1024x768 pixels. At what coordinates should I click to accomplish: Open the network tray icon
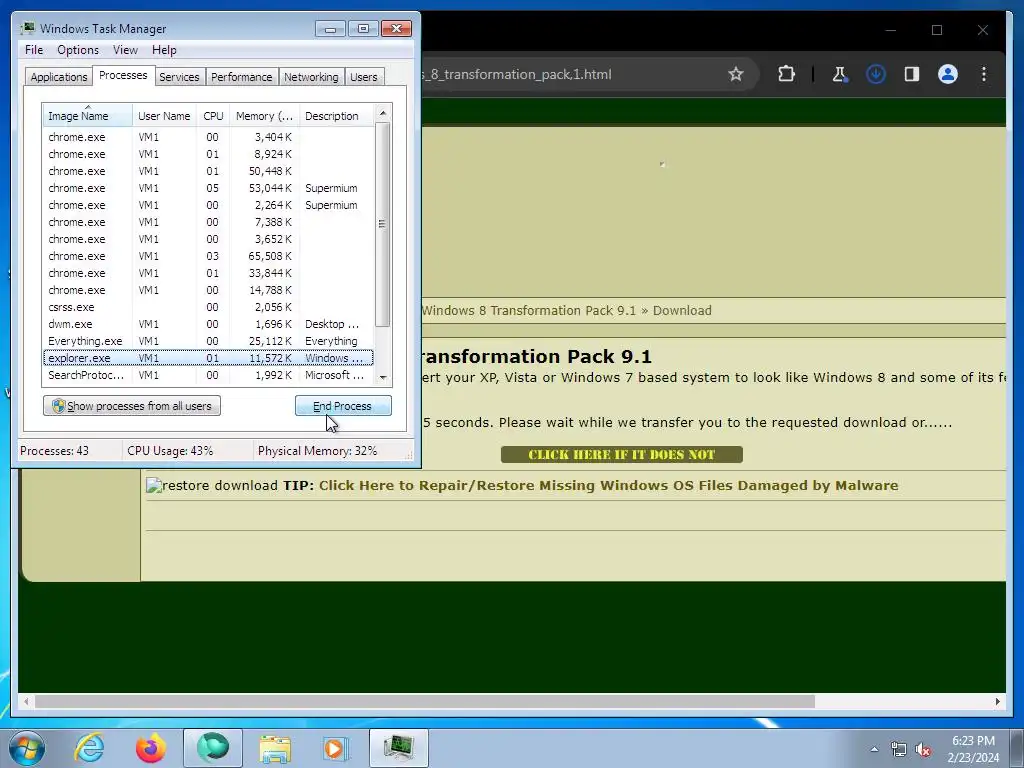coord(899,749)
